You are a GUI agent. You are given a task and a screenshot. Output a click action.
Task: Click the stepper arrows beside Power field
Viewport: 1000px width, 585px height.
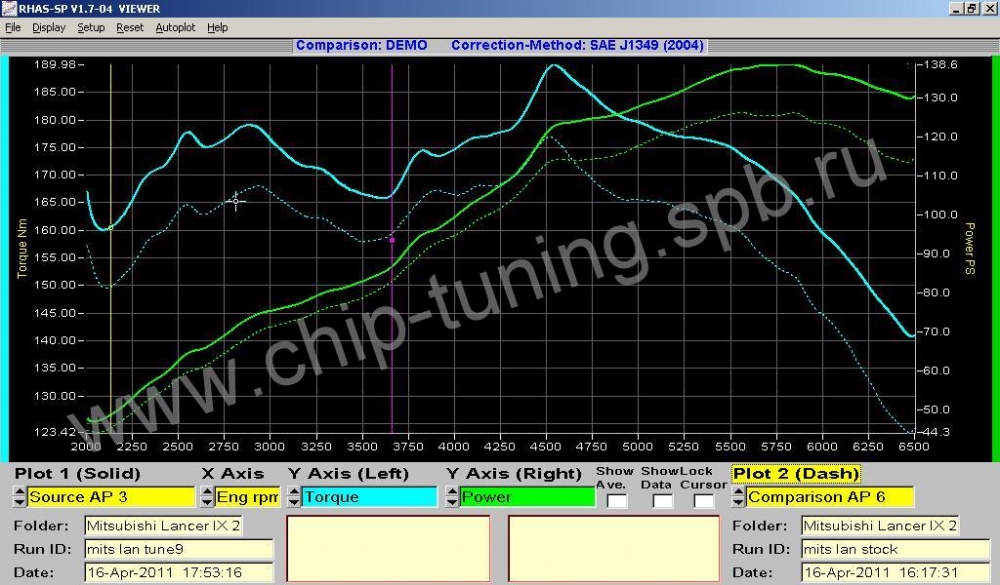(x=451, y=497)
